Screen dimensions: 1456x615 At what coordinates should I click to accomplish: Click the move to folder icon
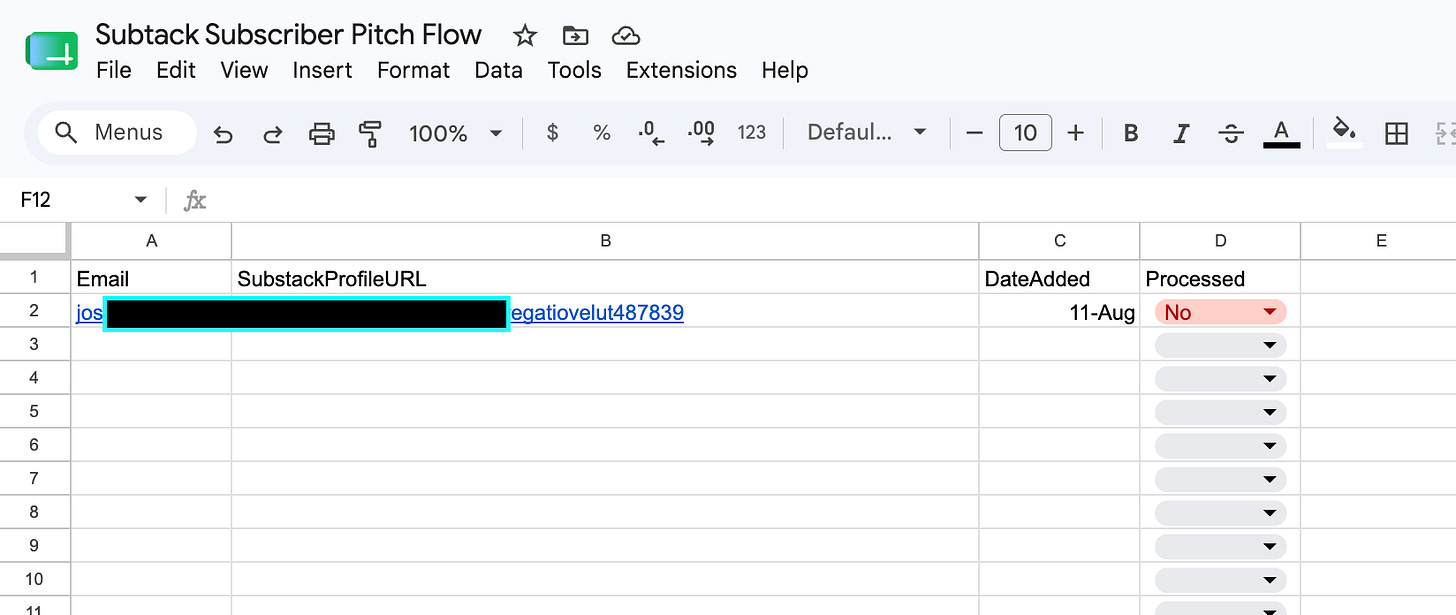coord(575,36)
